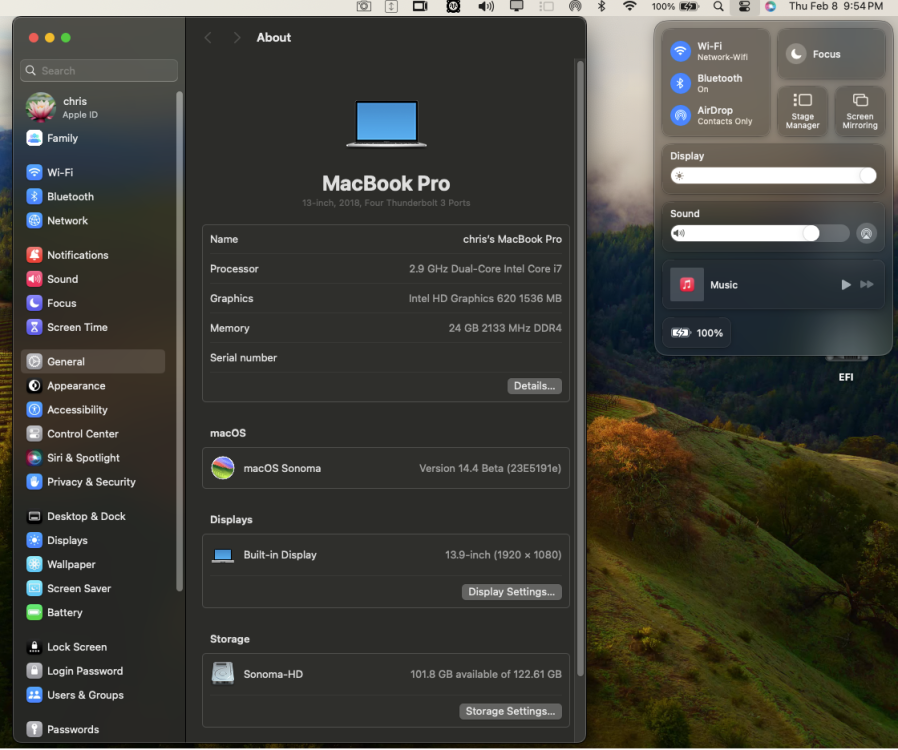This screenshot has height=750, width=898.
Task: Adjust the Display brightness slider
Action: coord(773,176)
